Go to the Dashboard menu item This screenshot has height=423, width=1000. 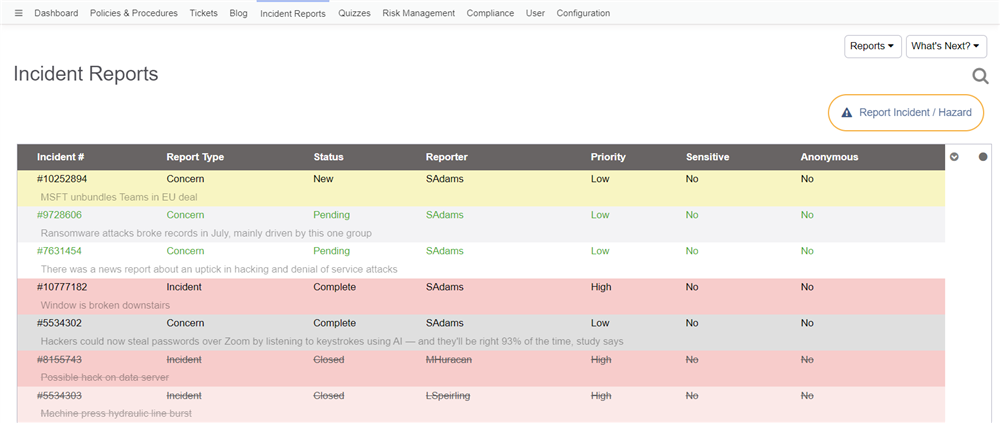click(x=56, y=13)
